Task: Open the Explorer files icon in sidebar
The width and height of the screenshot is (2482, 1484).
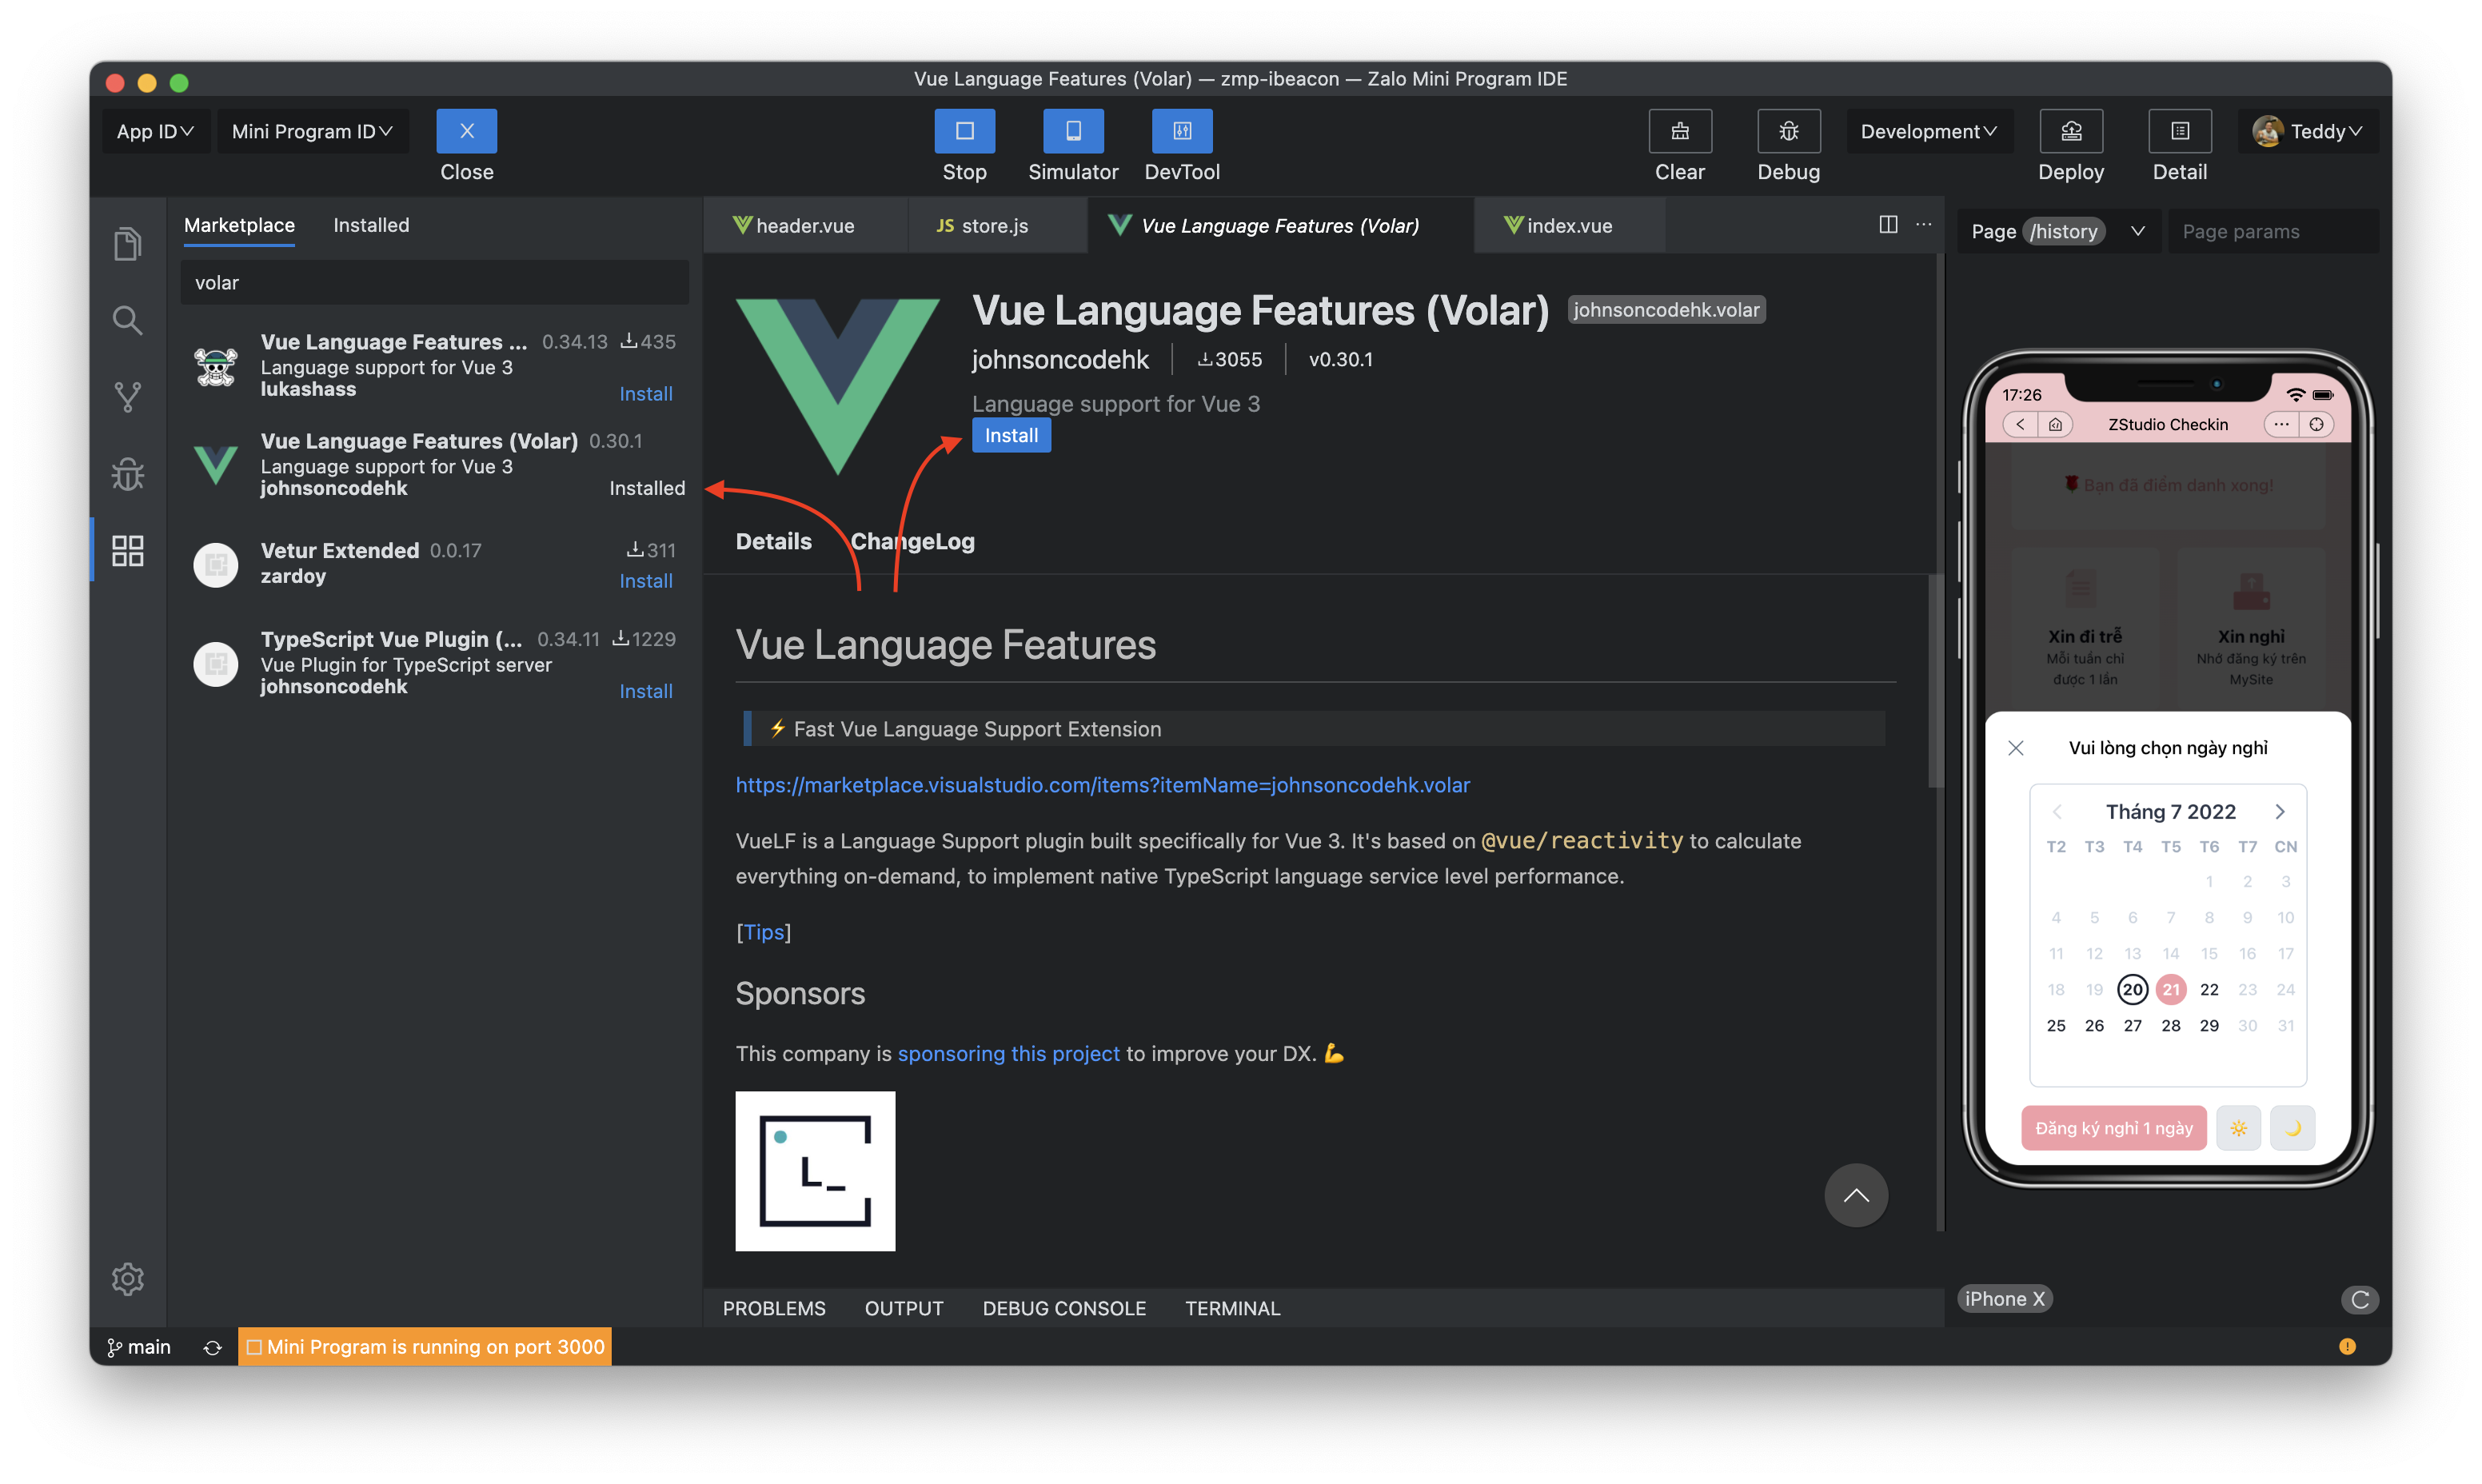Action: click(127, 243)
